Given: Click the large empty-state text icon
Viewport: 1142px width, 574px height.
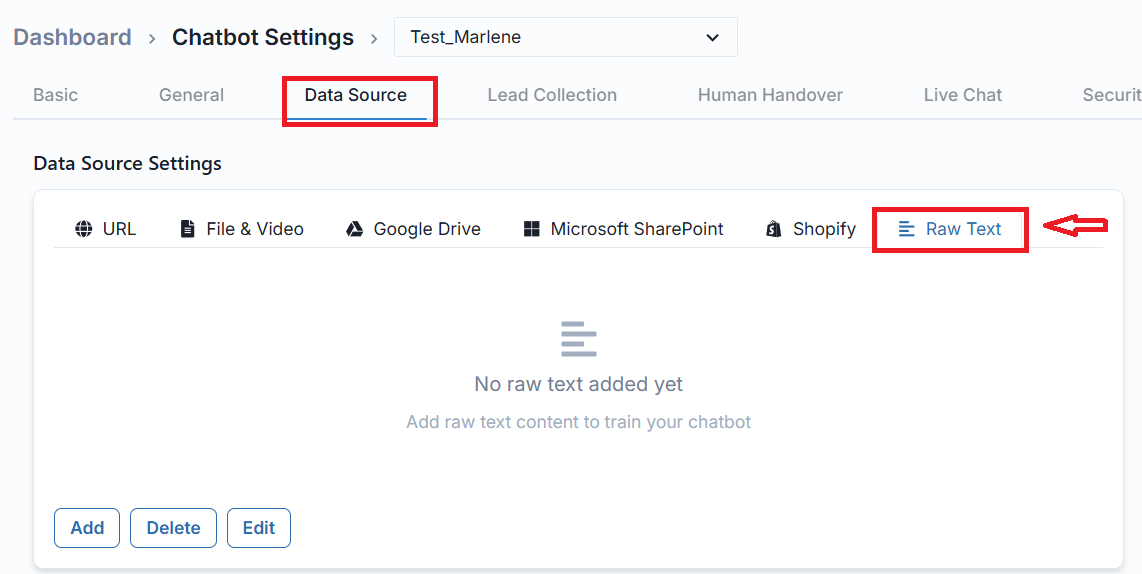Looking at the screenshot, I should click(x=579, y=339).
